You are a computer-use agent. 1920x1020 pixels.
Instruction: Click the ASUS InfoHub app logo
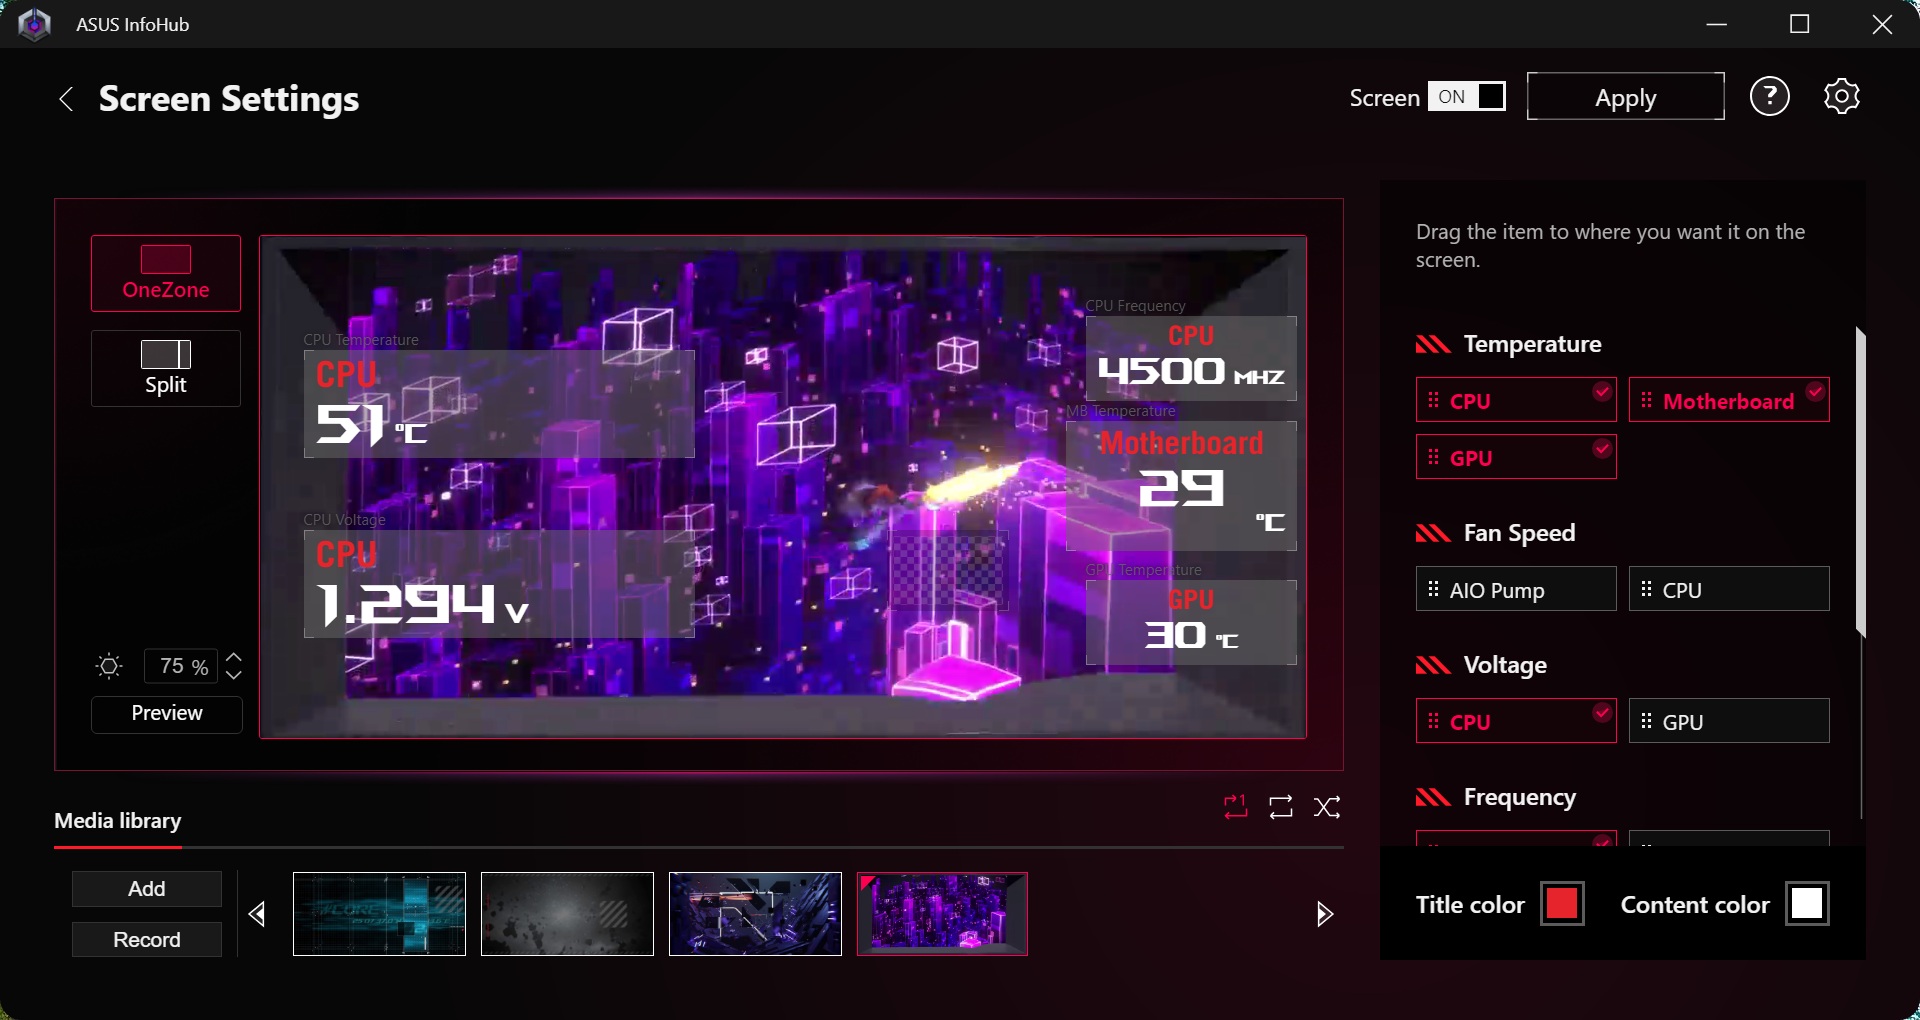click(35, 24)
